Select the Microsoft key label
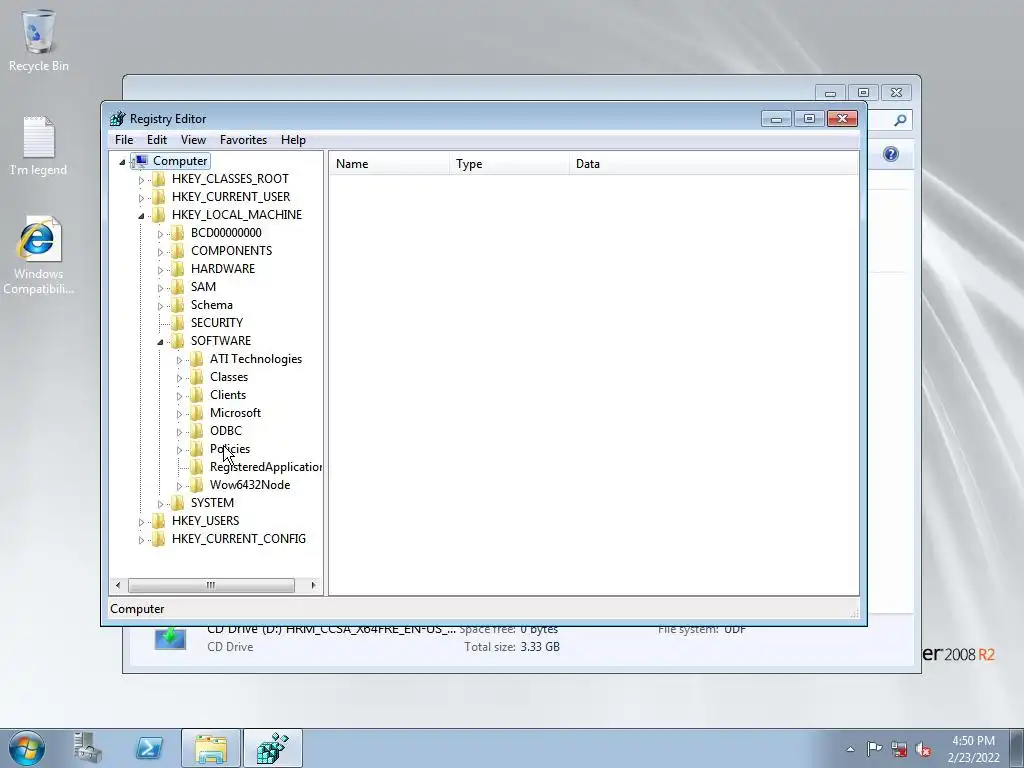 [235, 413]
